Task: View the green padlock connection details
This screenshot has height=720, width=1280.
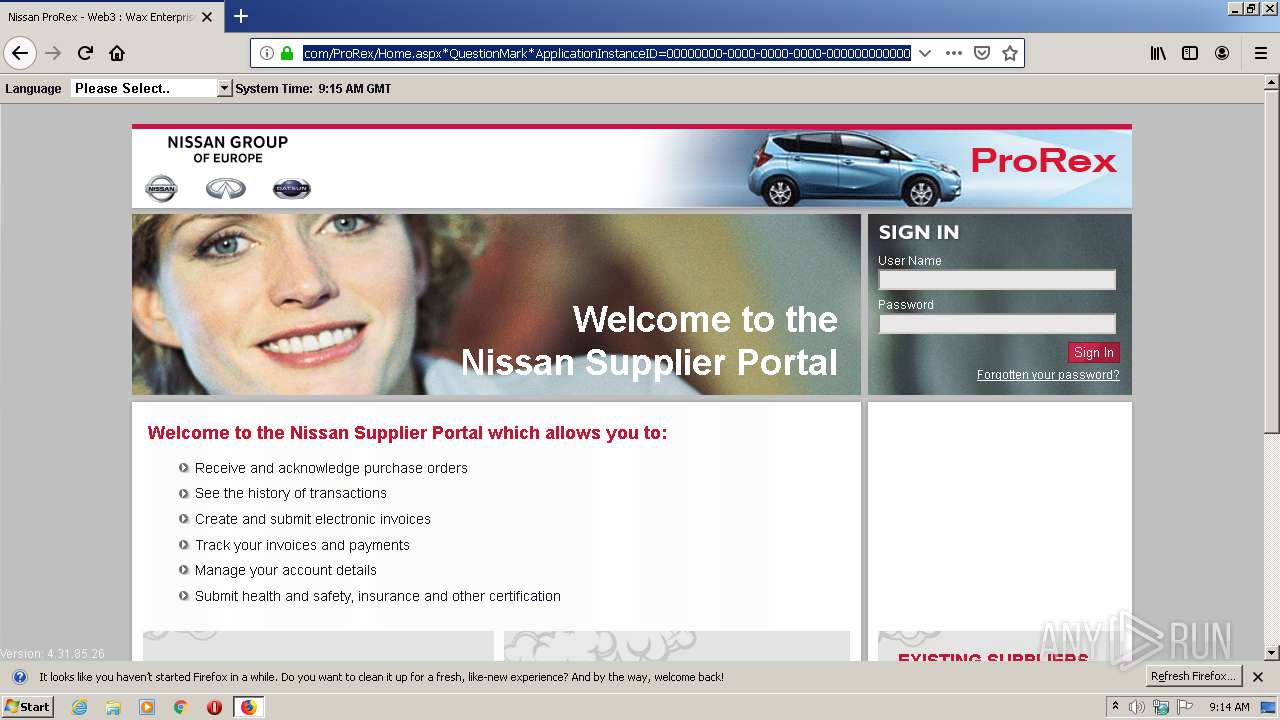Action: pos(287,53)
